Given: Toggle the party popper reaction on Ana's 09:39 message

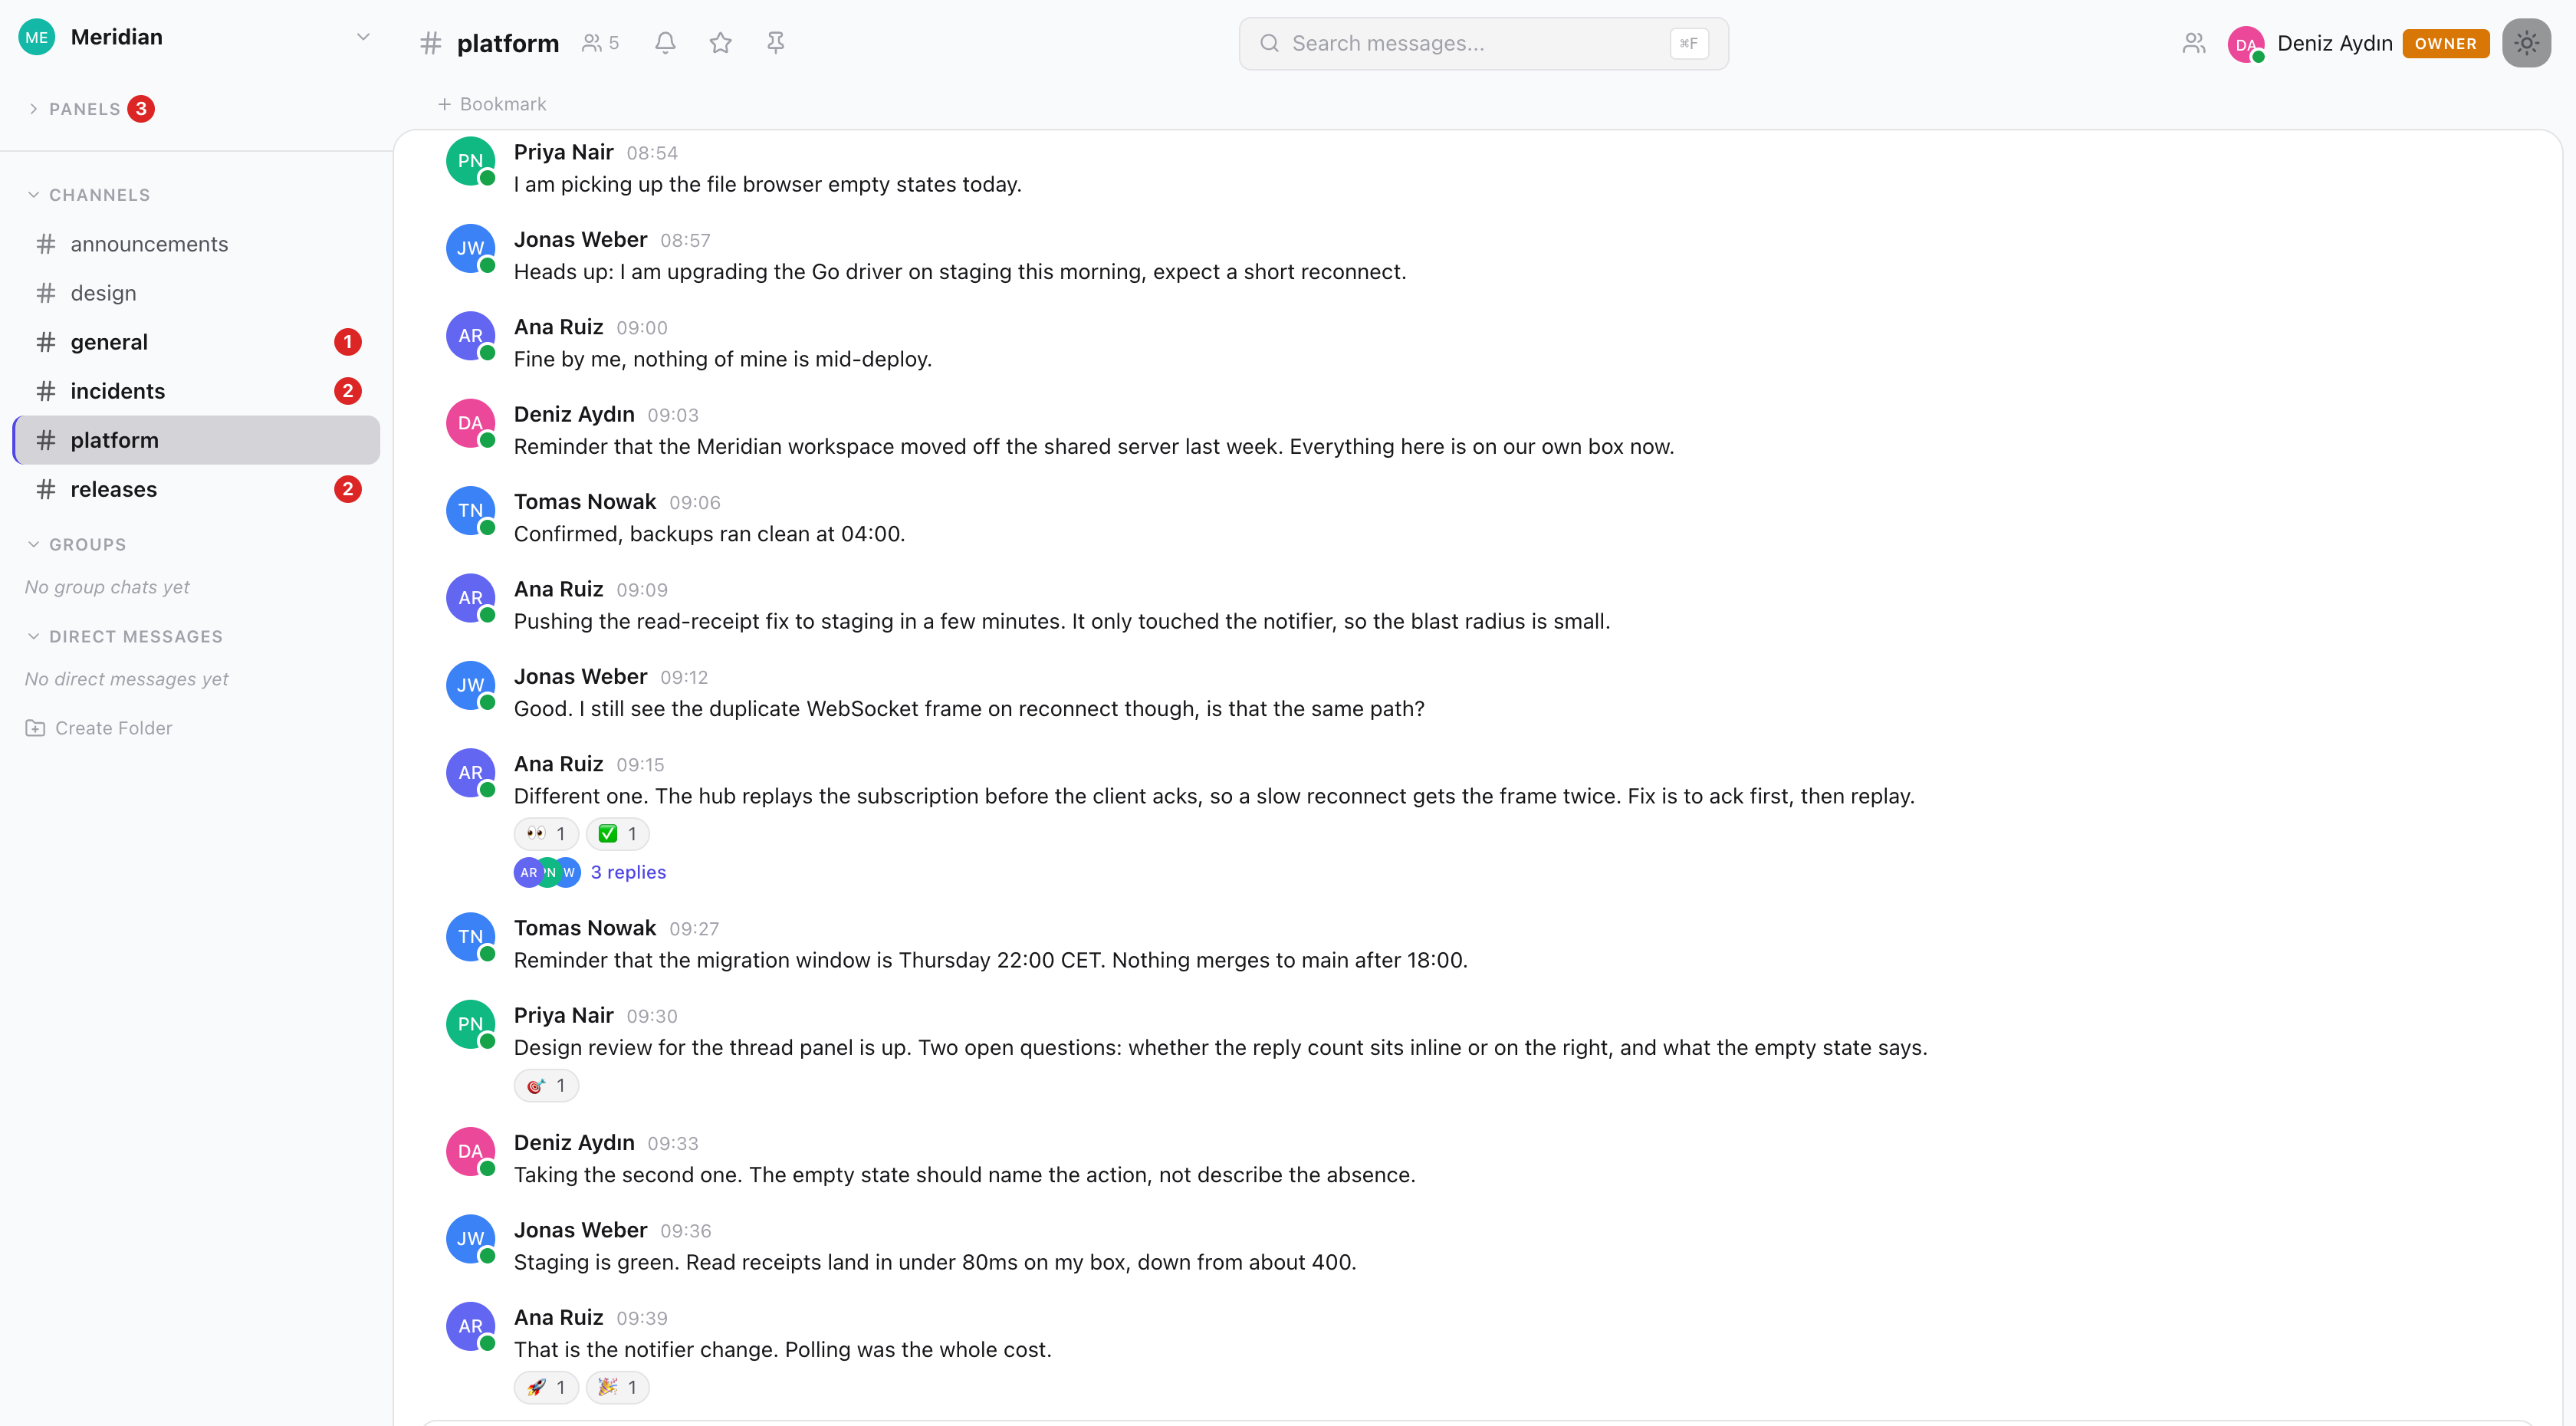Looking at the screenshot, I should click(617, 1388).
